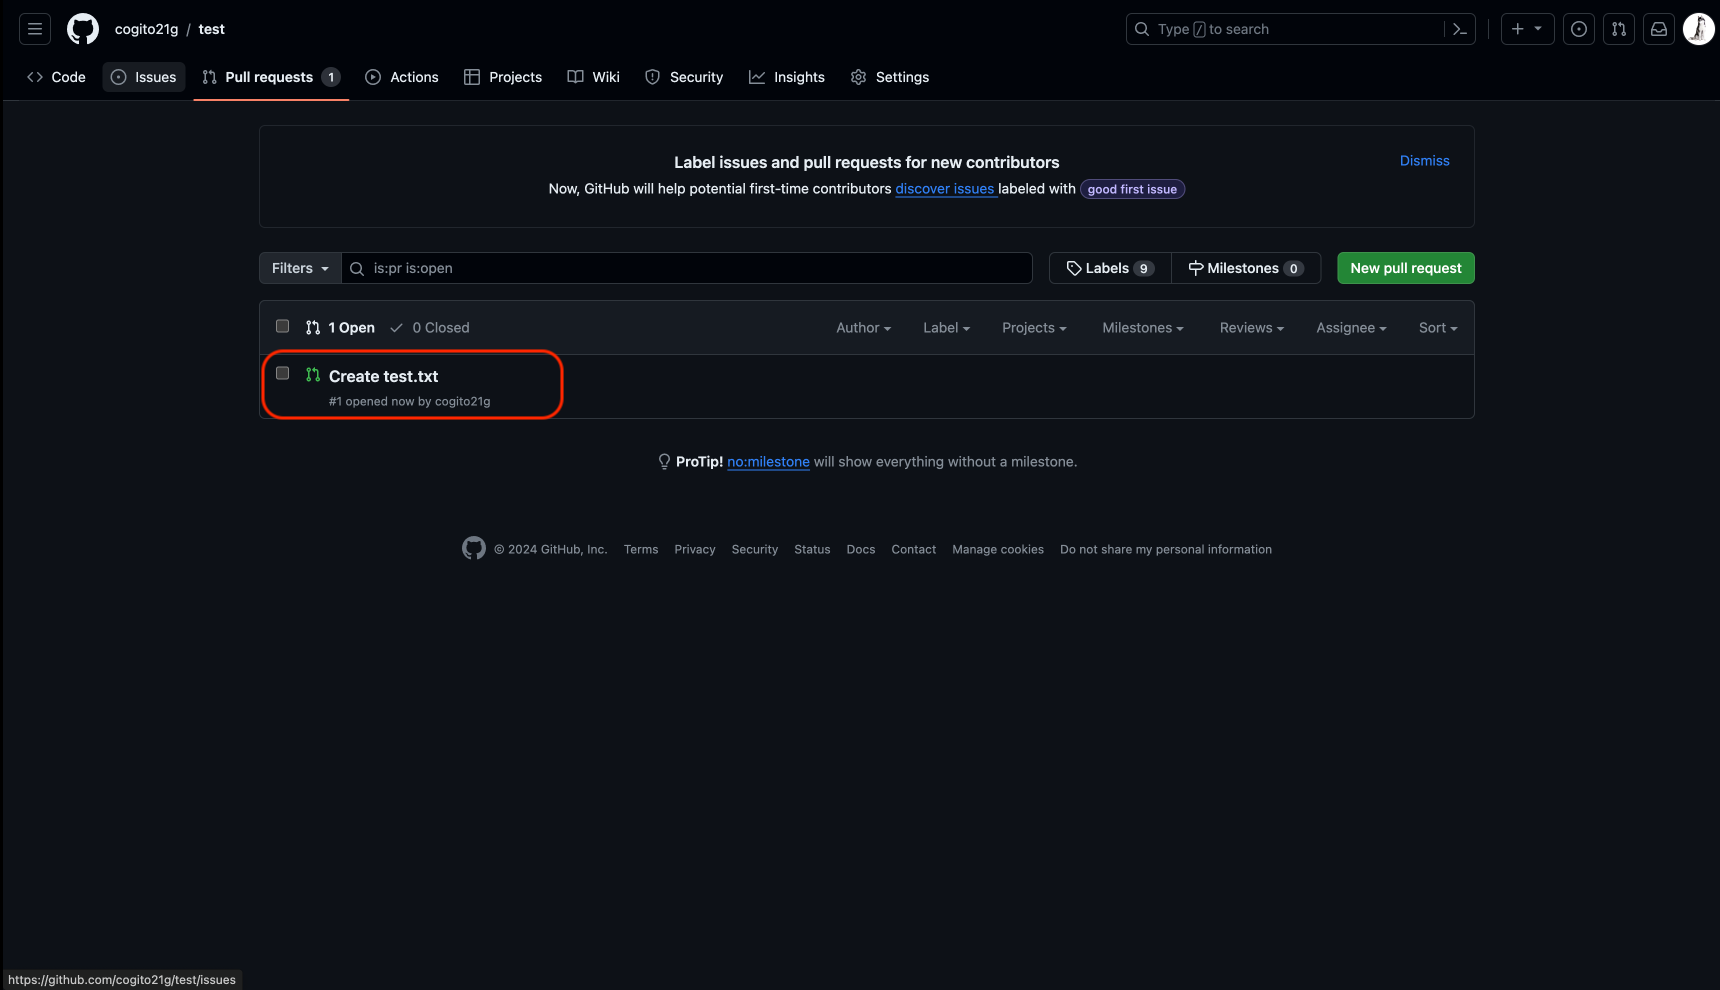Go to GitHub home via Octocat logo
This screenshot has height=990, width=1720.
[x=83, y=29]
